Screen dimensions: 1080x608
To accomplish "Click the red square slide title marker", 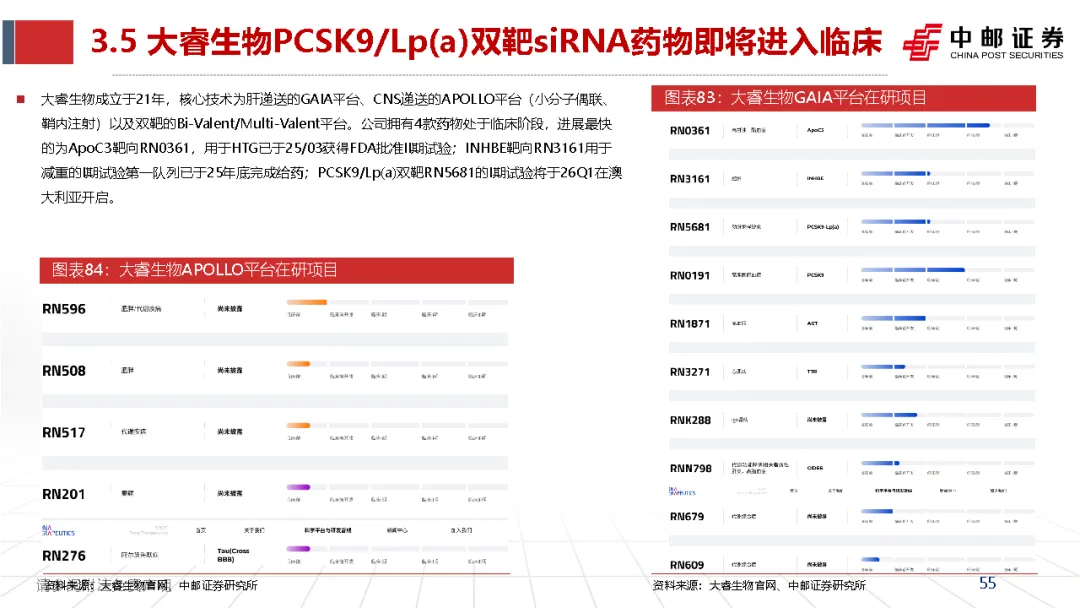I will tap(43, 42).
